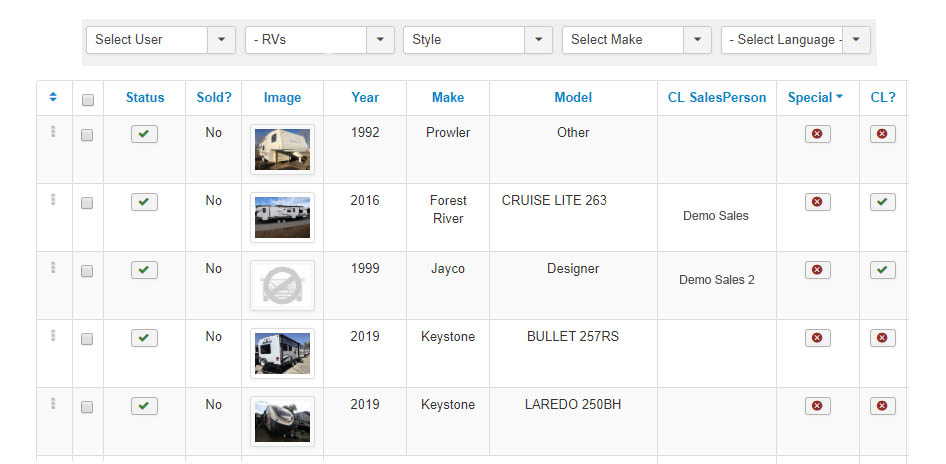
Task: Sort table by Image column
Action: [x=282, y=98]
